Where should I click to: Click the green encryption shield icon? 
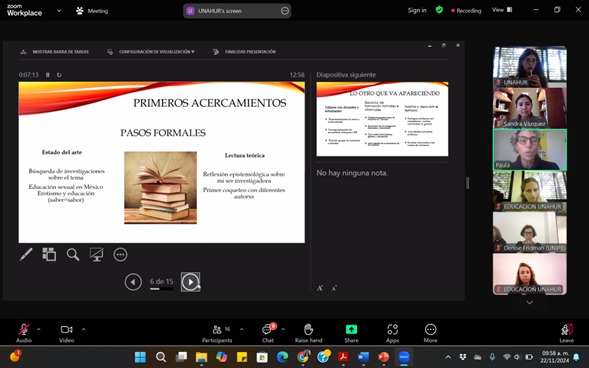pyautogui.click(x=439, y=10)
